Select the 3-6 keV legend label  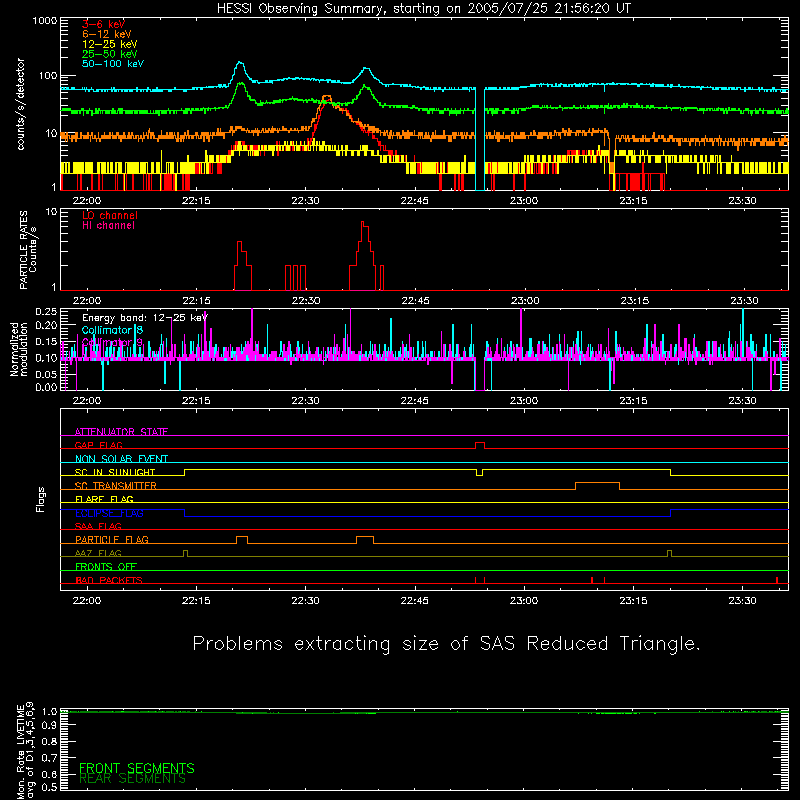point(103,24)
